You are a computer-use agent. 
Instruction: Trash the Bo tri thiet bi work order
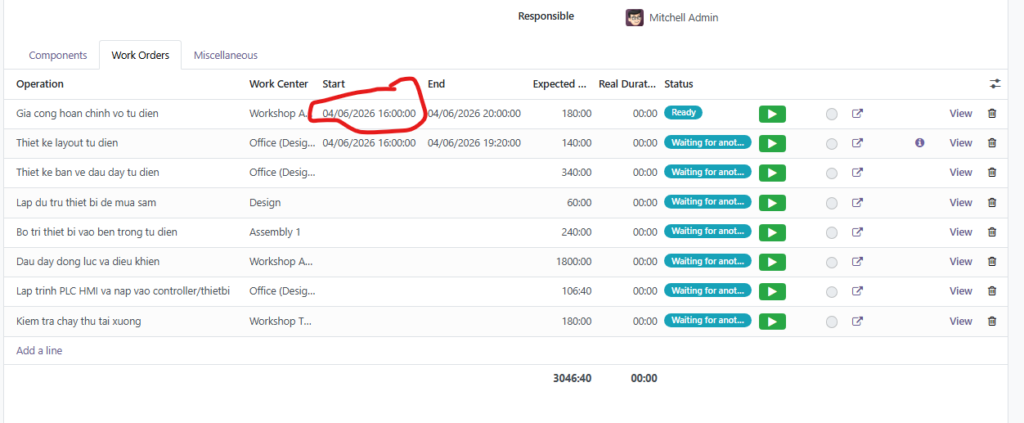point(992,232)
